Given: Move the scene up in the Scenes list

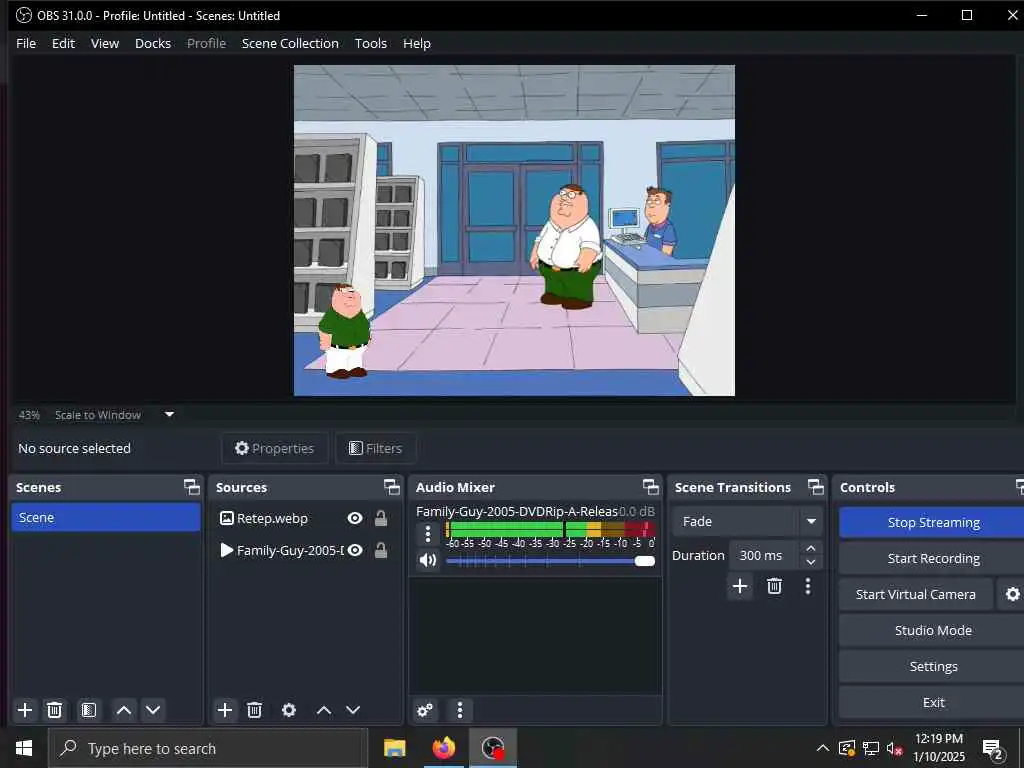Looking at the screenshot, I should 123,710.
